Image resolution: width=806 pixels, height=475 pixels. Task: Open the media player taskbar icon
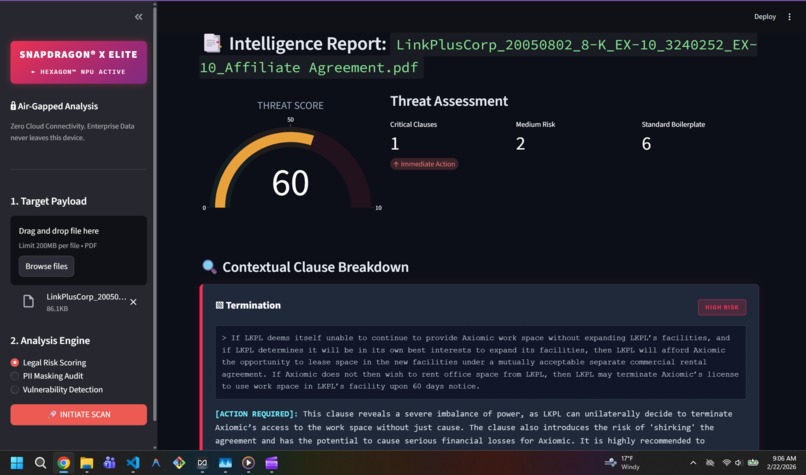248,463
